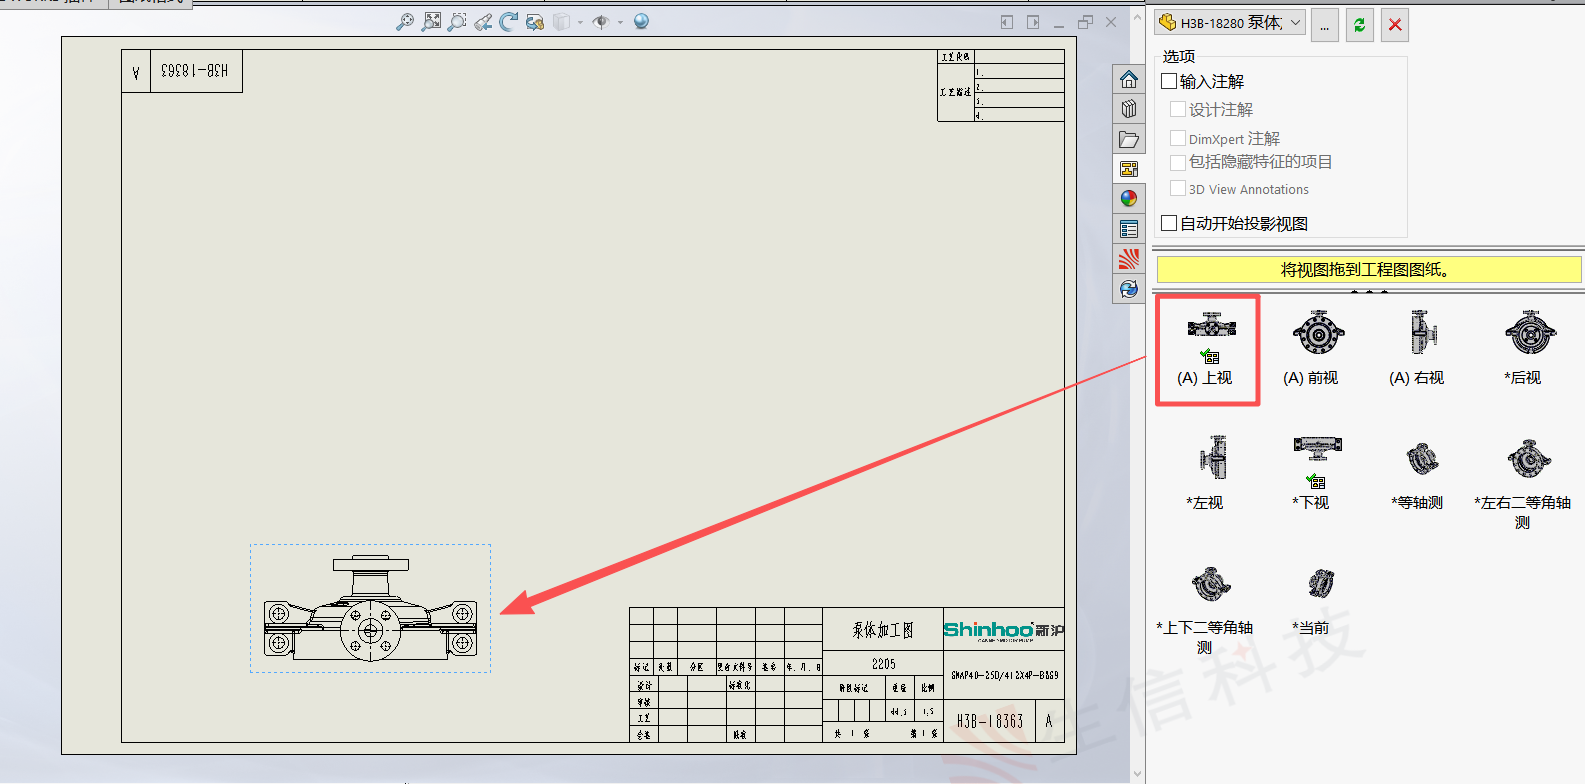Screen dimensions: 1585x784
Task: Toggle the 设计注解 checkbox
Action: pos(1178,109)
